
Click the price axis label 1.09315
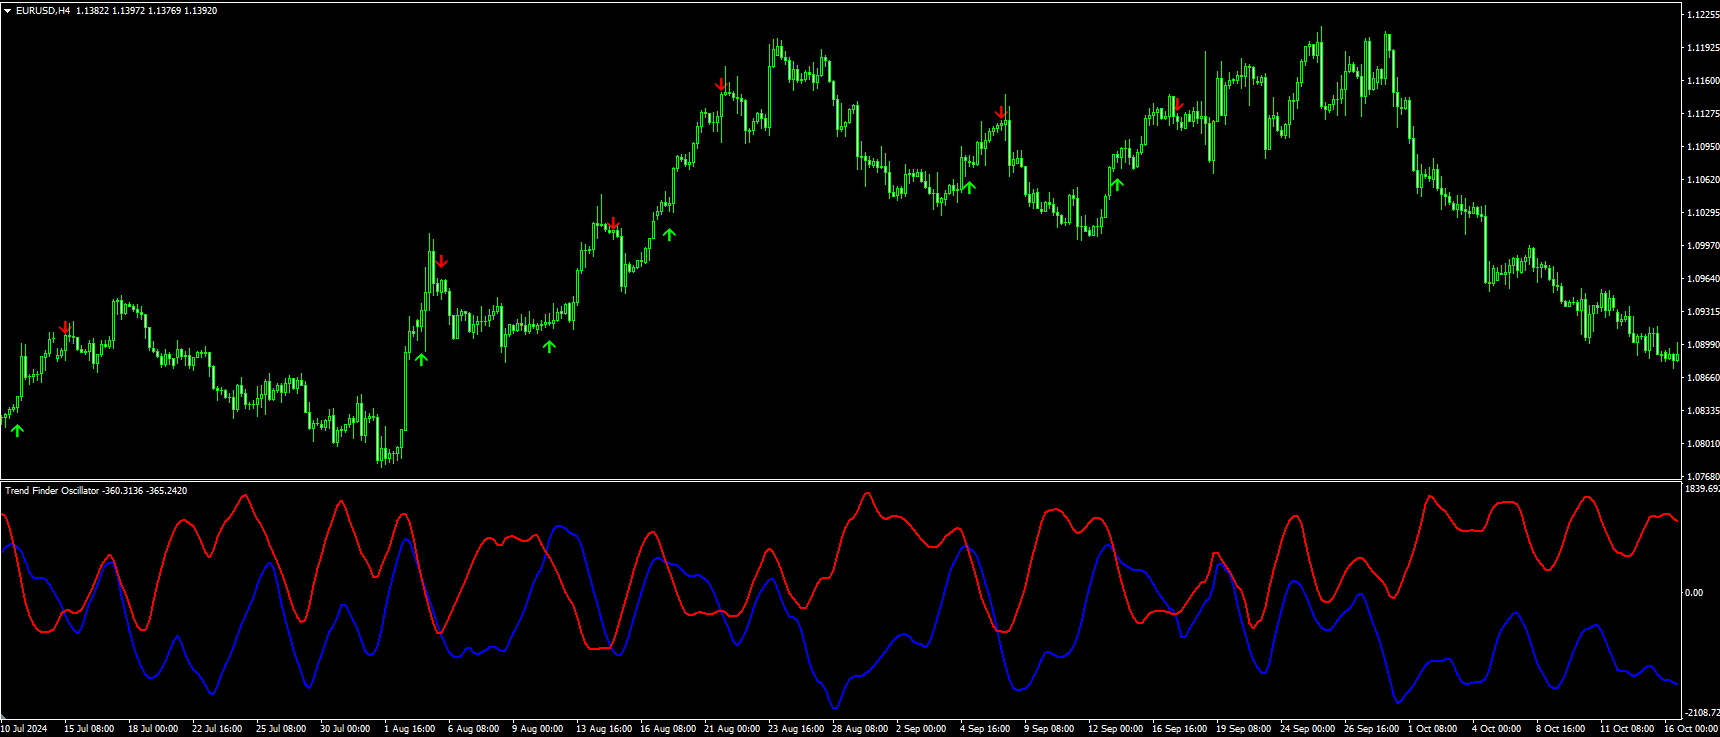point(1703,312)
